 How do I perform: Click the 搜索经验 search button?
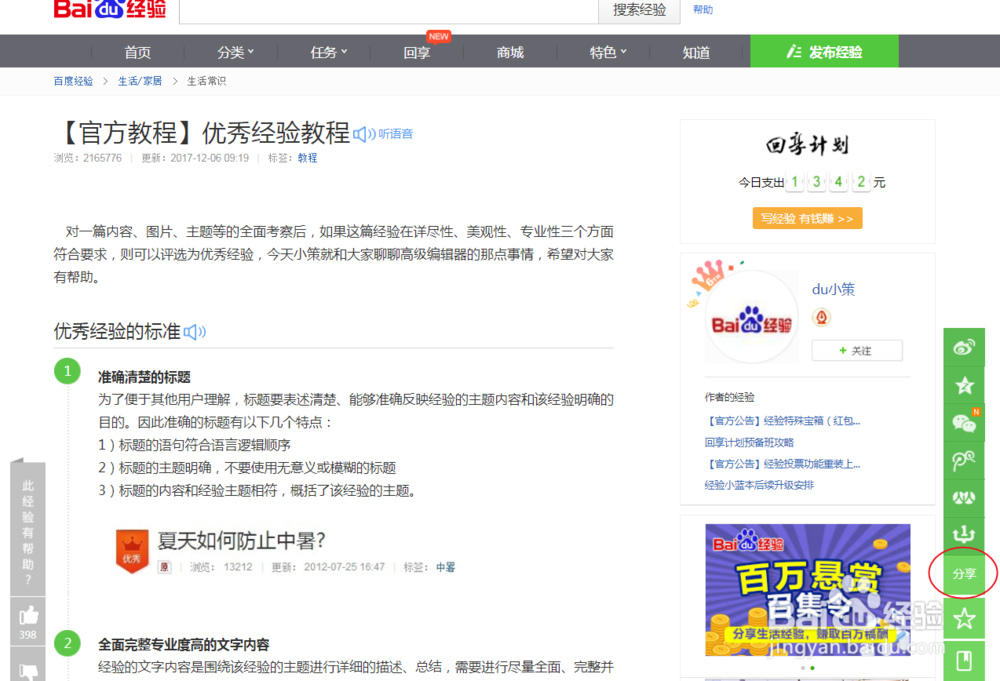pyautogui.click(x=639, y=10)
